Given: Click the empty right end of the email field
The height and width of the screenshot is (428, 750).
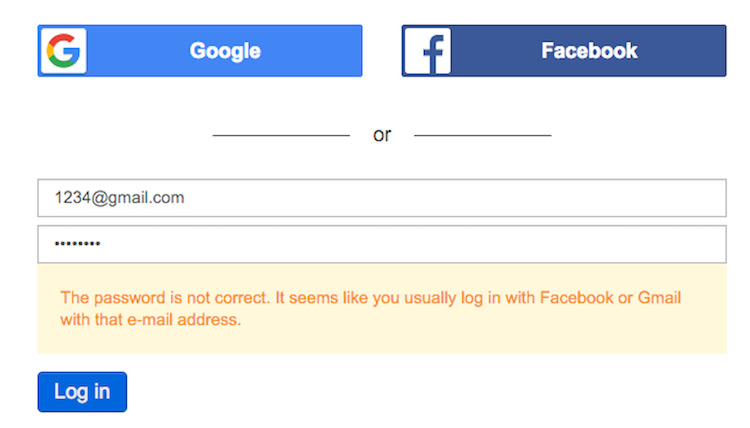Looking at the screenshot, I should tap(650, 198).
